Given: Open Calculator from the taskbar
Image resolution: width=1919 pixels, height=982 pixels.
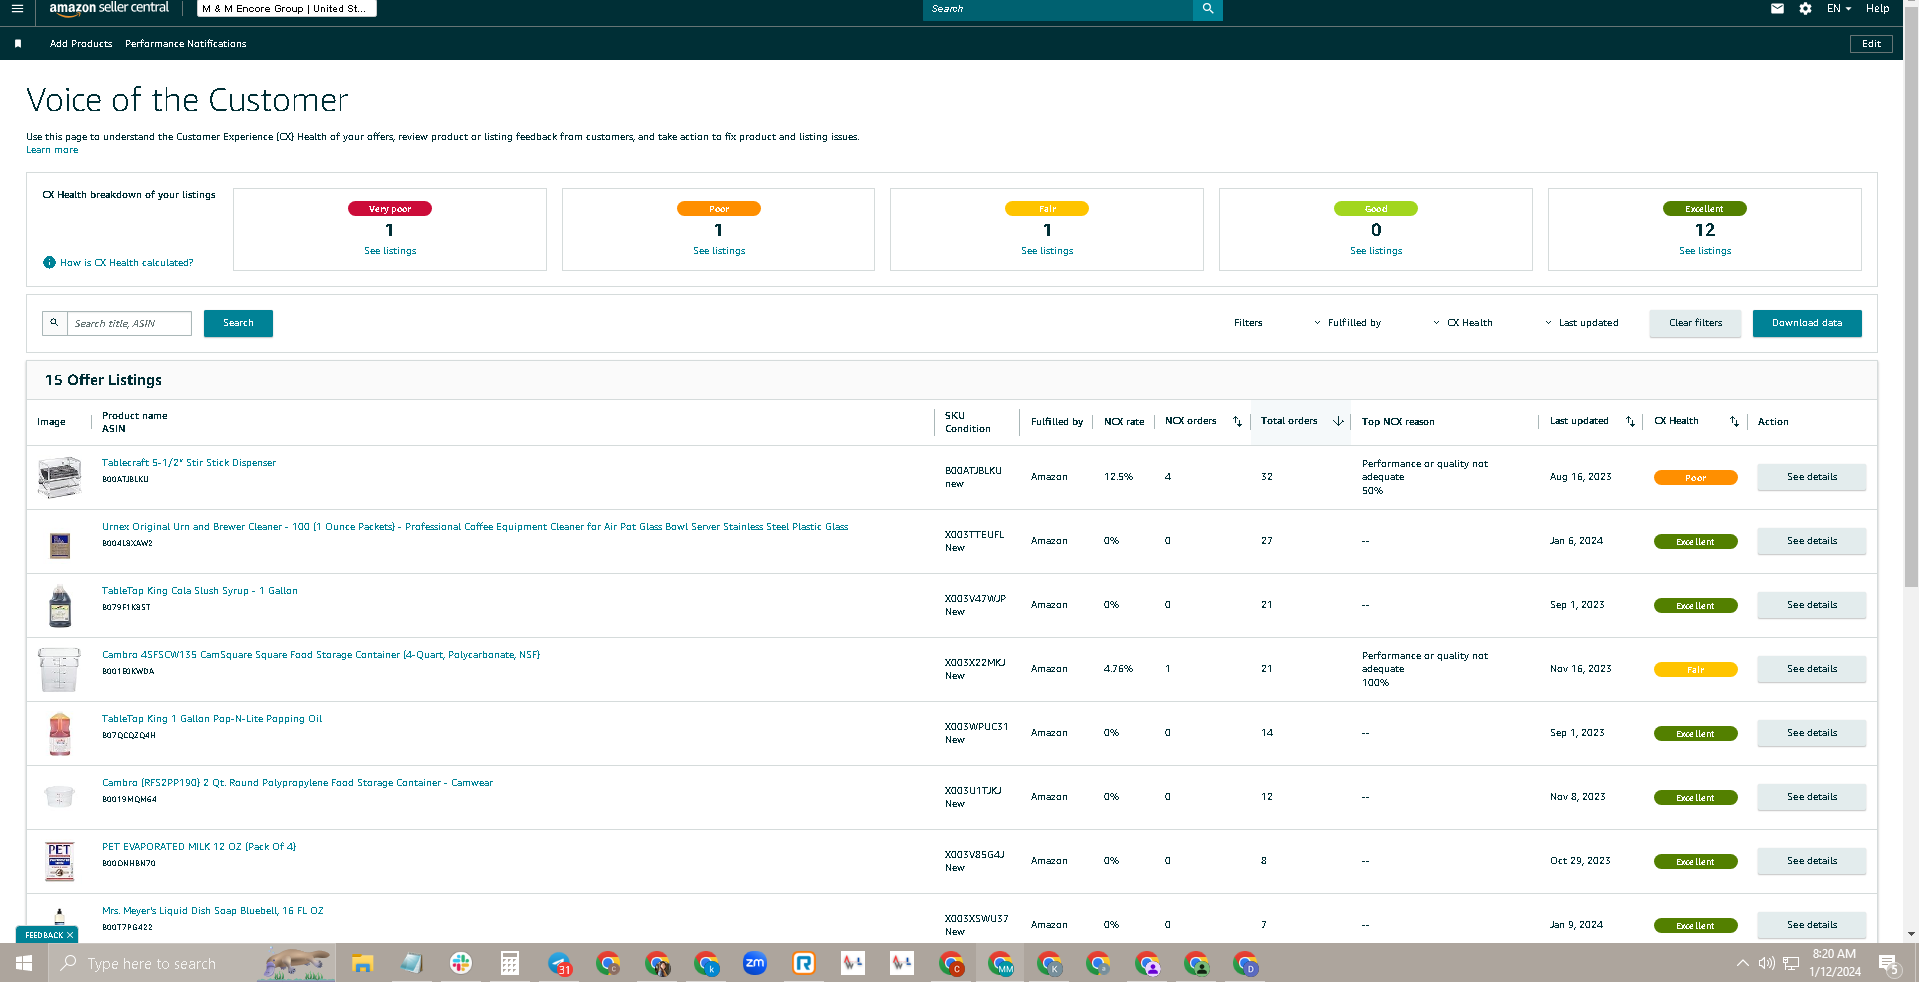Looking at the screenshot, I should pos(510,963).
